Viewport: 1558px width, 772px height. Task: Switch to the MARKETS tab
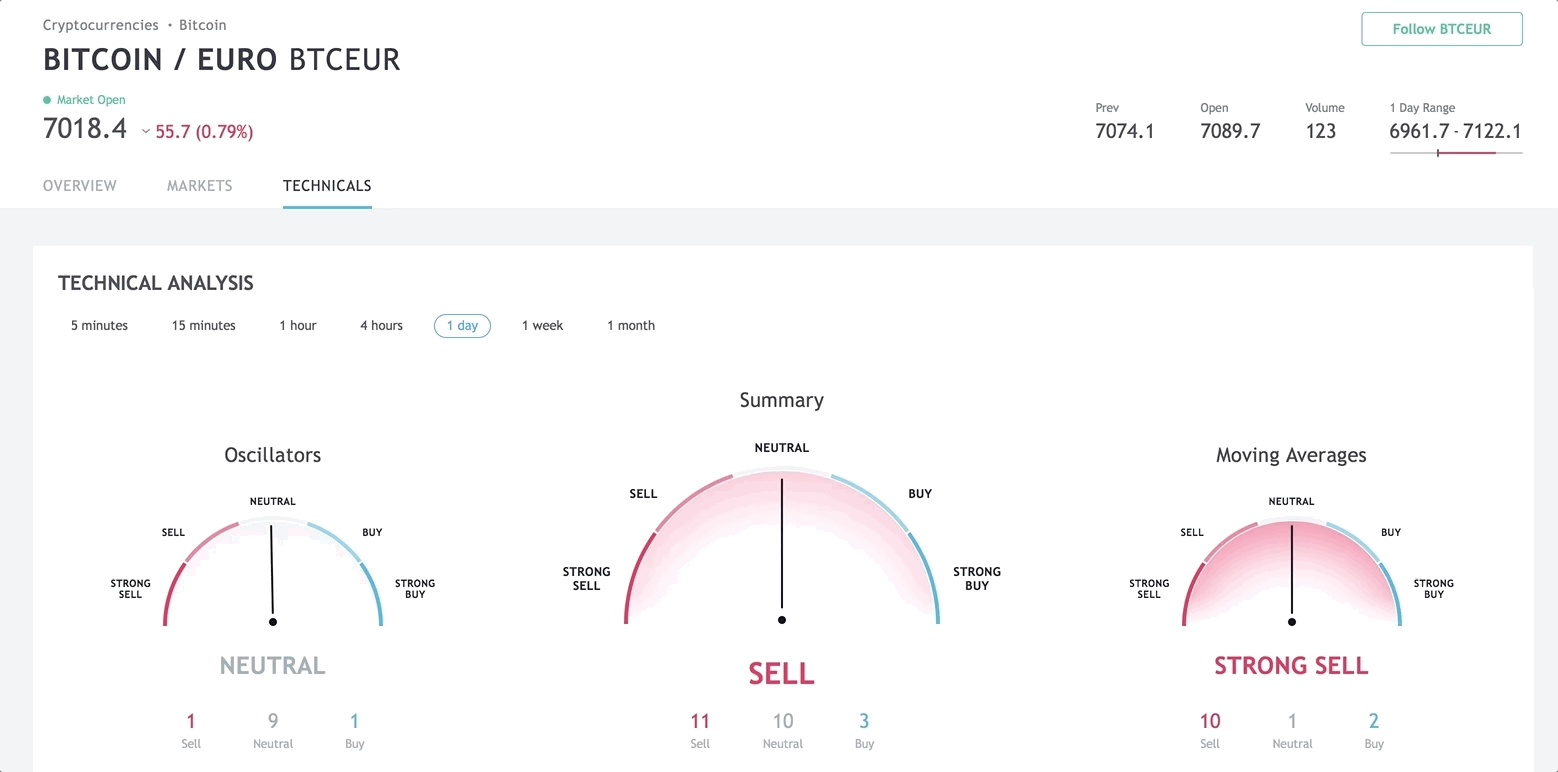200,186
